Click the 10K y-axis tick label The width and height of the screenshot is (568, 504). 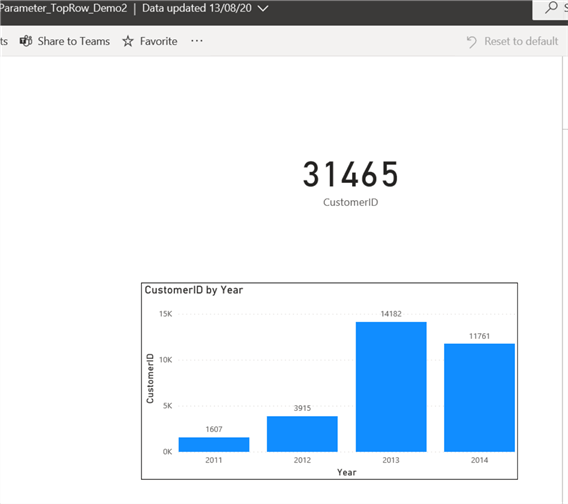pyautogui.click(x=166, y=360)
